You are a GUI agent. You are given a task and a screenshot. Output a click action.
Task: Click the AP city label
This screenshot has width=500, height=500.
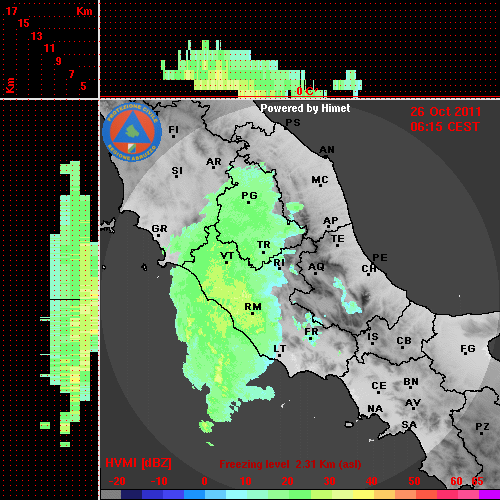[331, 220]
